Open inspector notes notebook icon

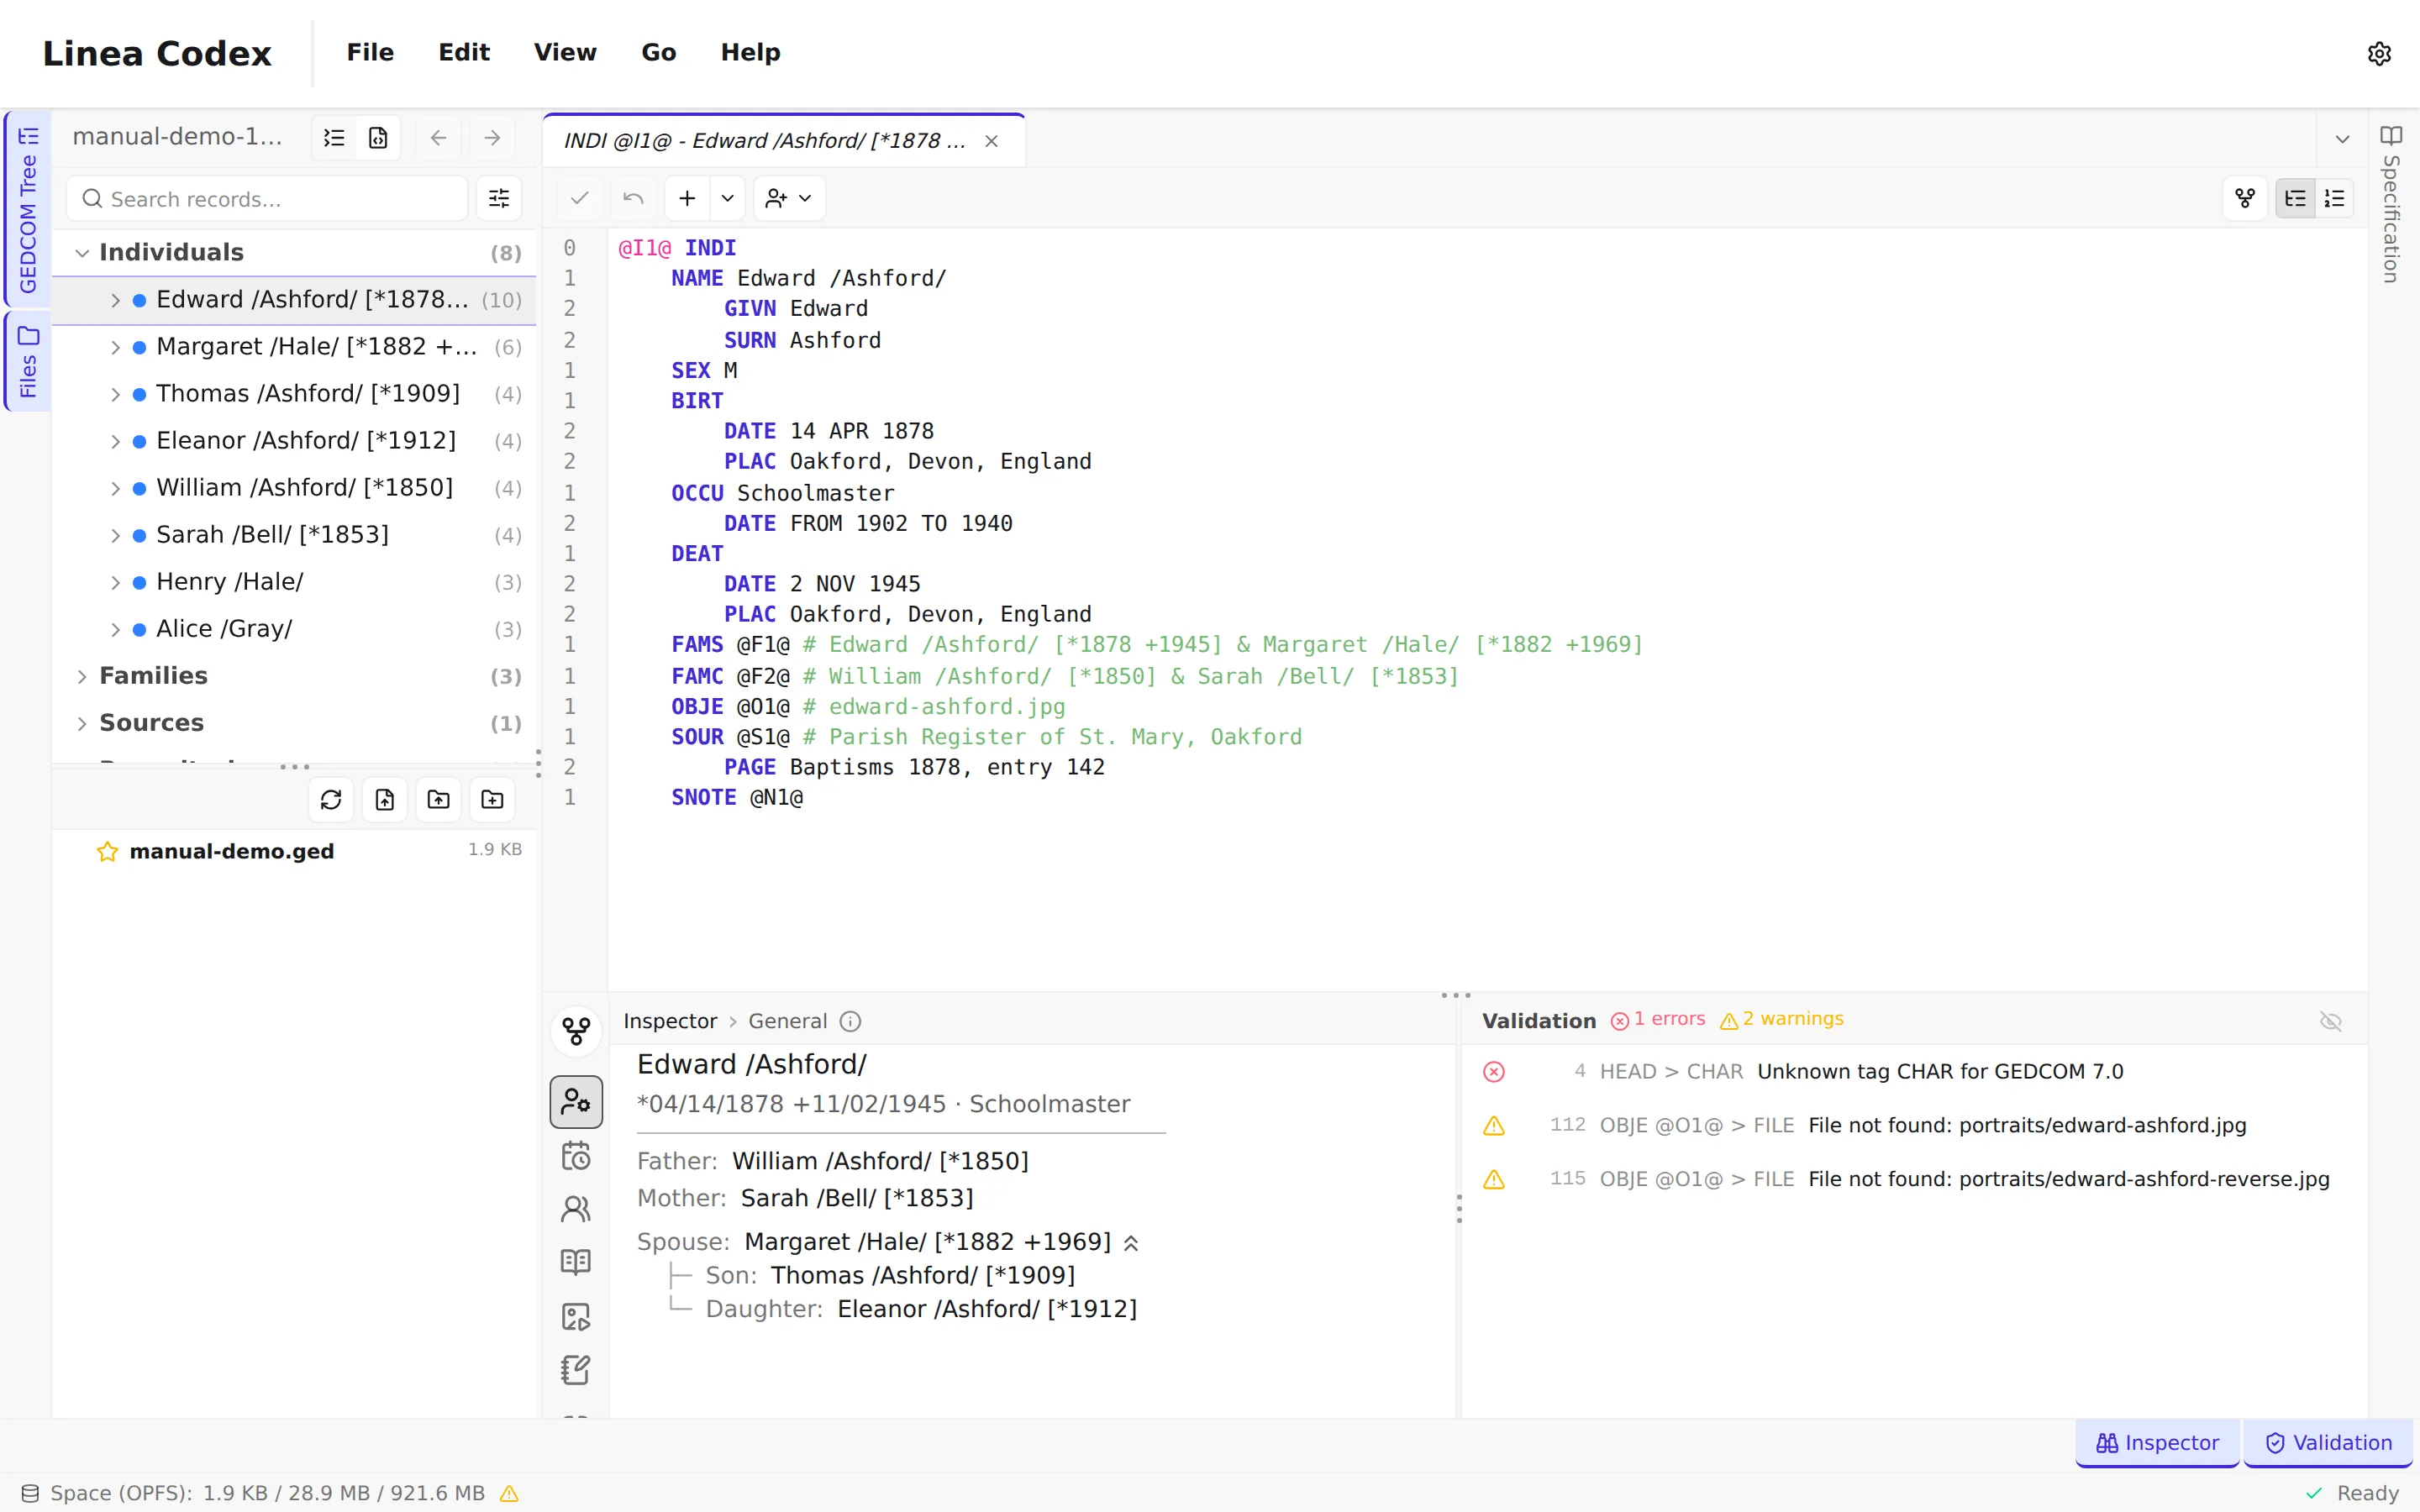pyautogui.click(x=576, y=1369)
